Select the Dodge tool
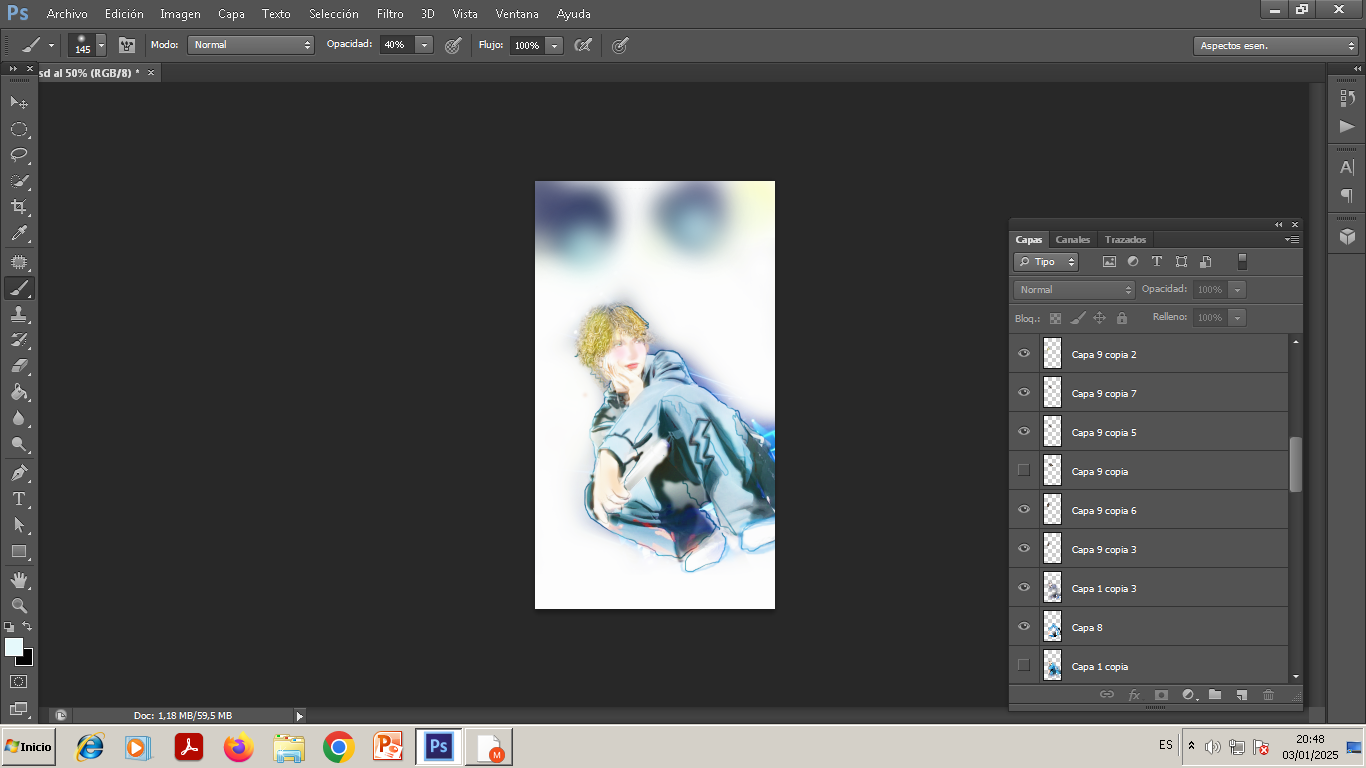Screen dimensions: 1366x768 point(19,444)
